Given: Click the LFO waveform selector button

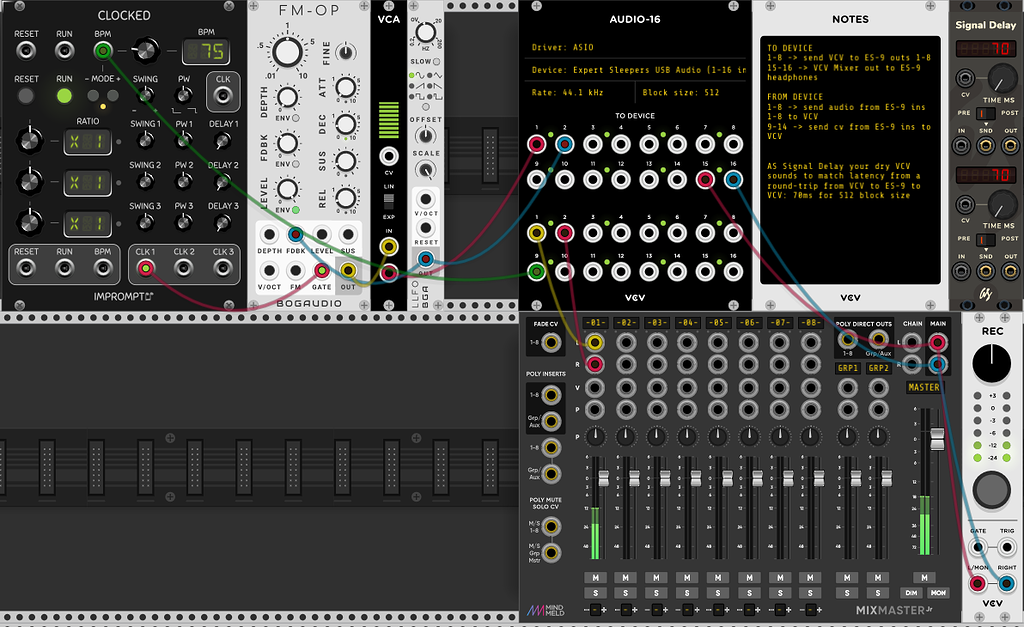Looking at the screenshot, I should [426, 107].
